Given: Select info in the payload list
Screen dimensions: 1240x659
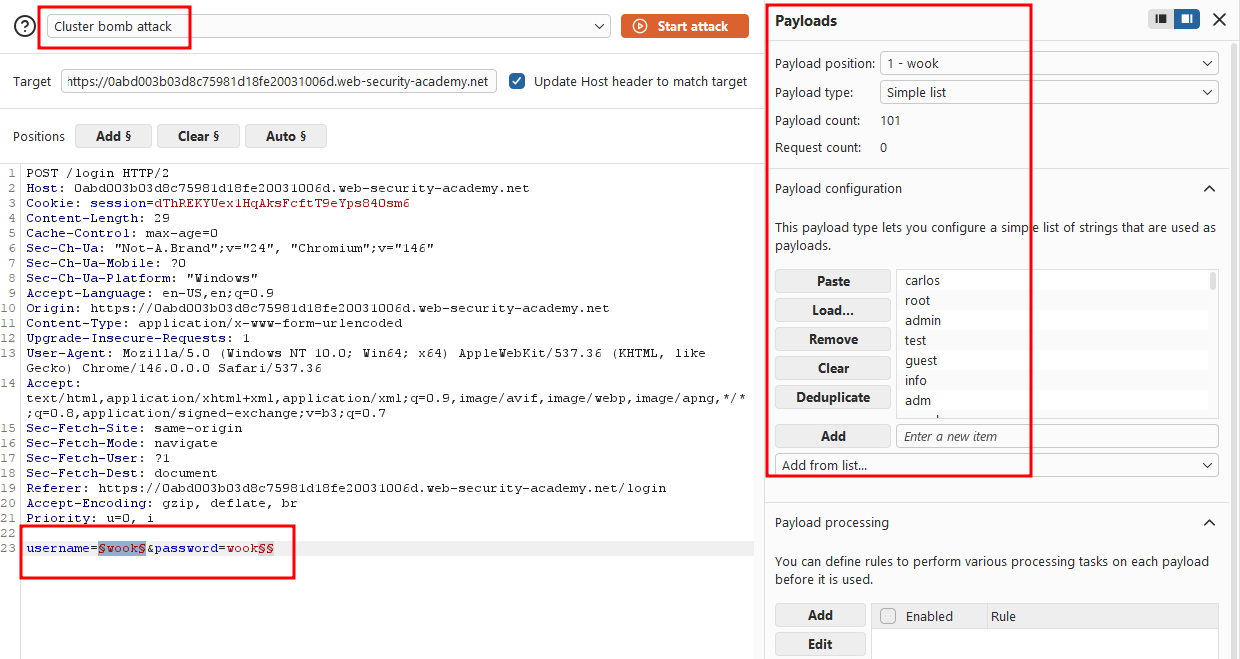Looking at the screenshot, I should [1052, 381].
